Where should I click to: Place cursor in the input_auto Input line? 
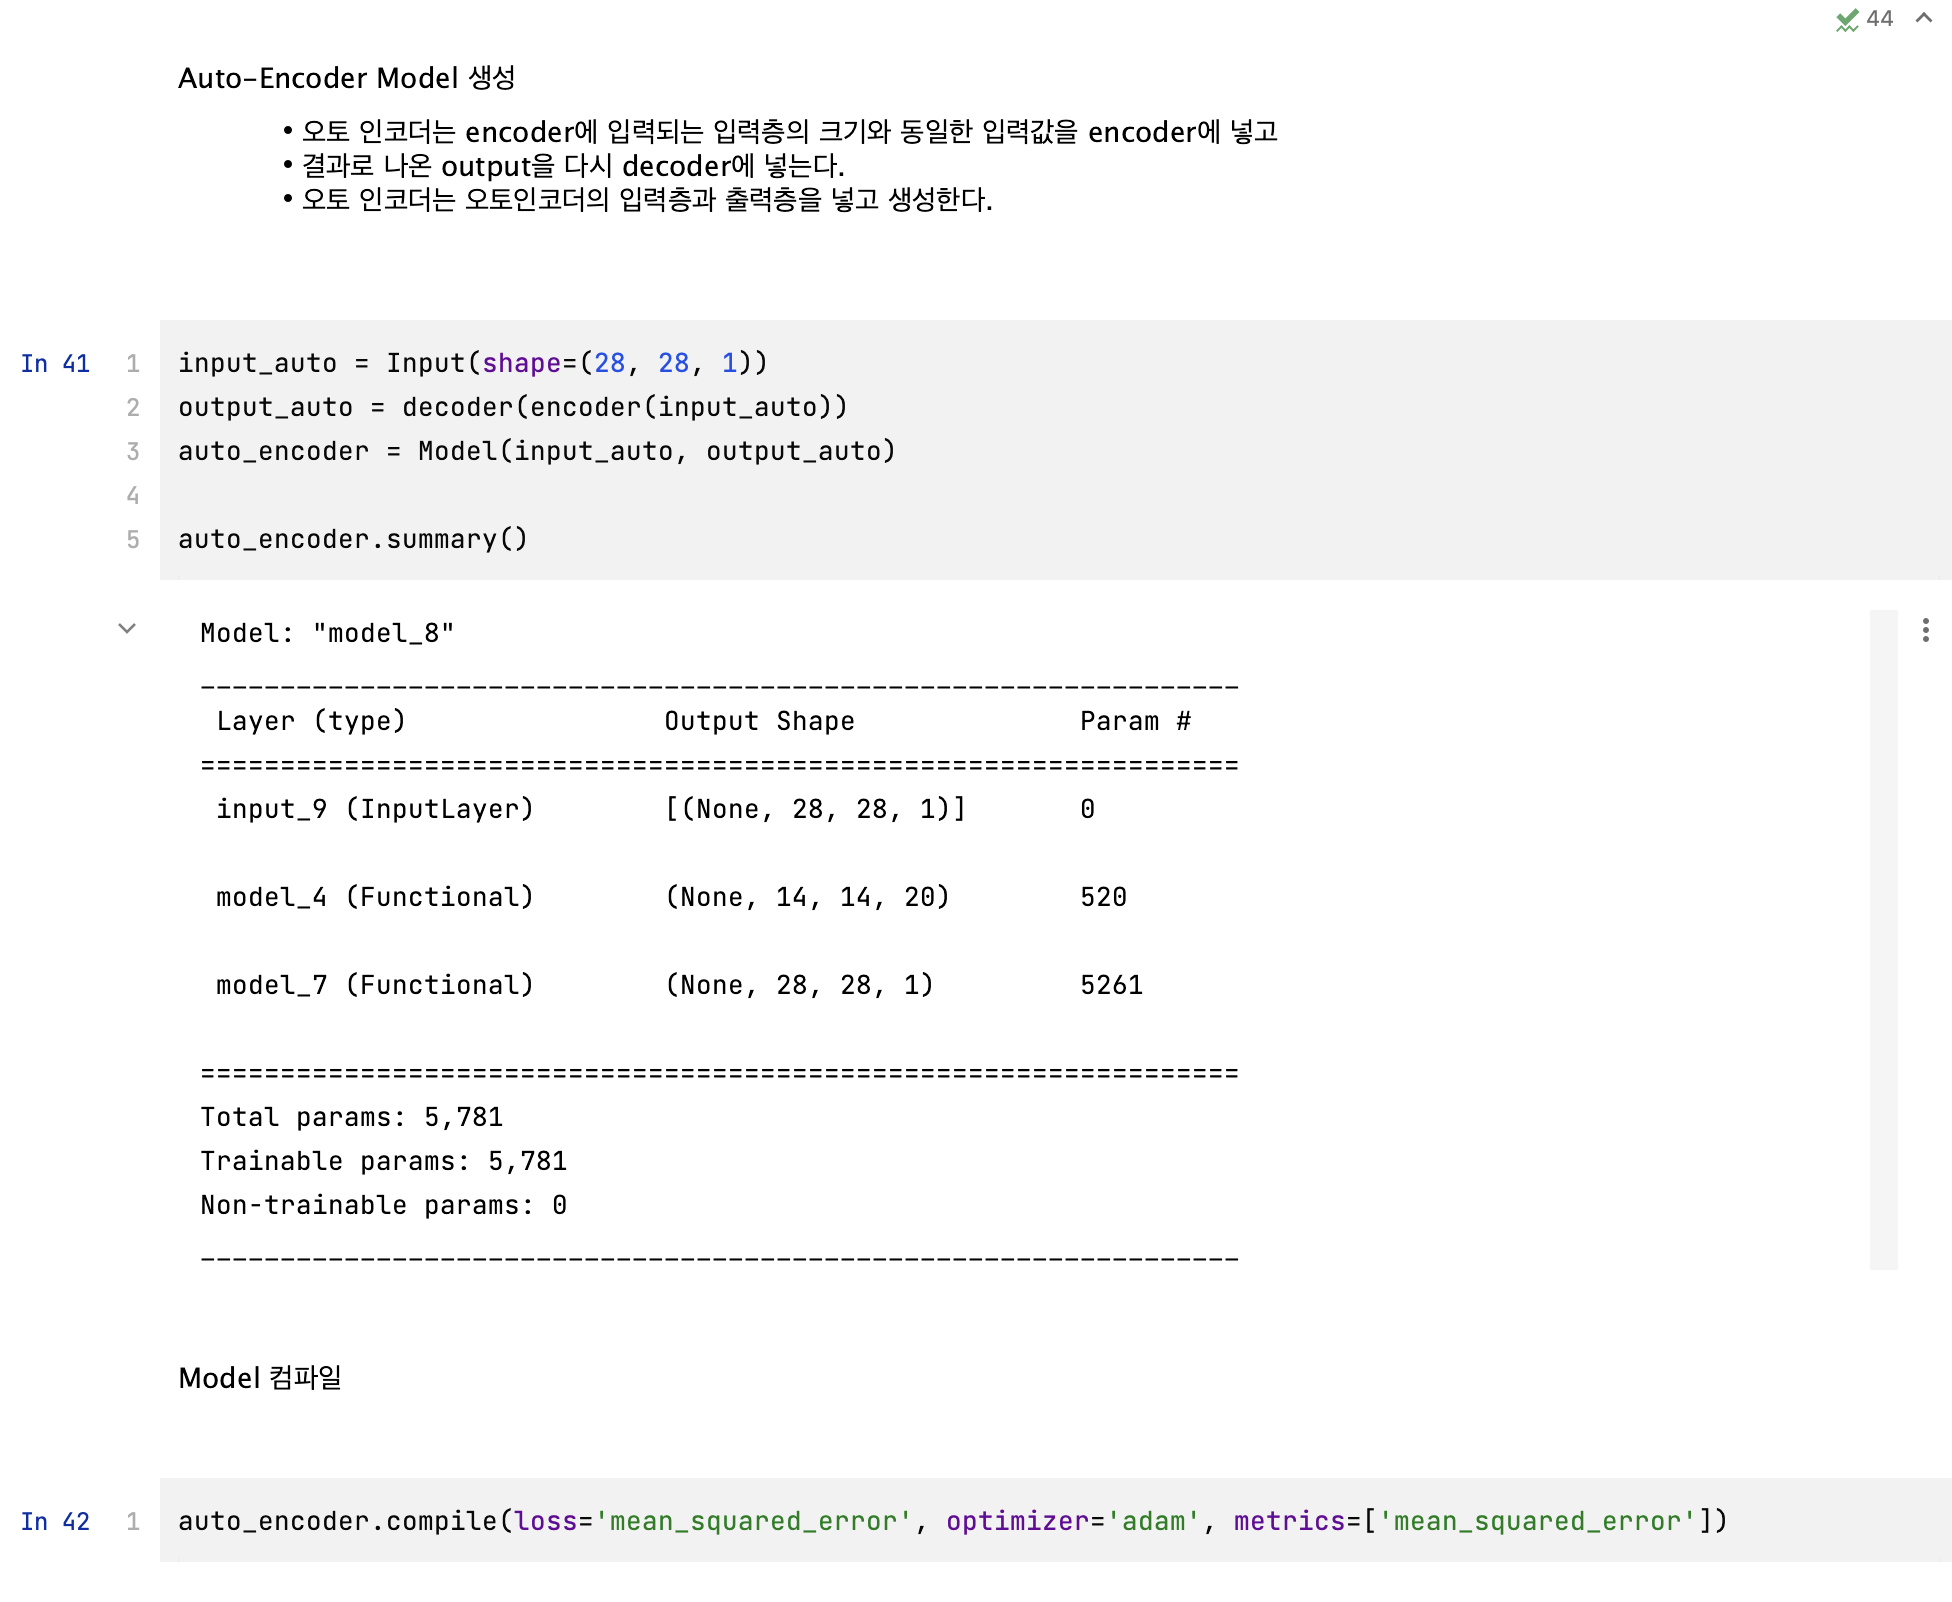click(472, 364)
